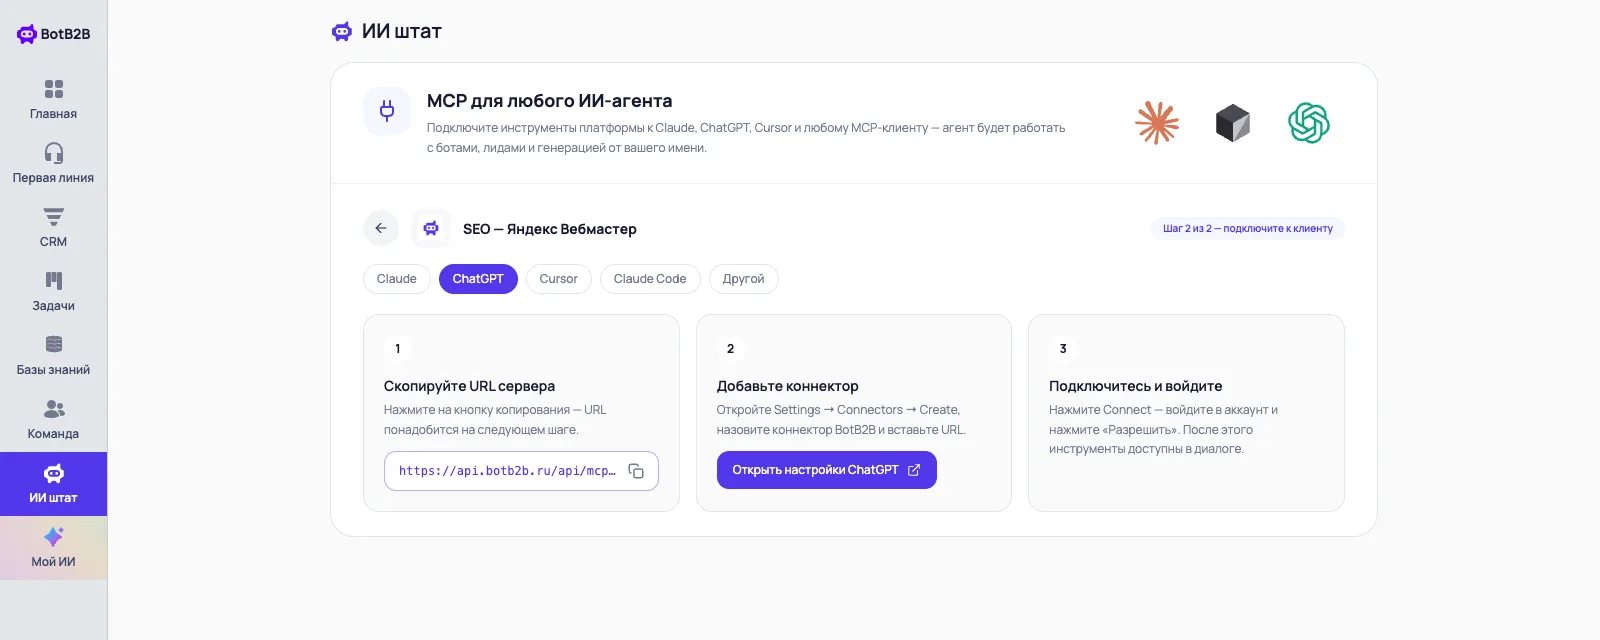1600x640 pixels.
Task: Click the Добавьте коннектор heading
Action: (787, 386)
